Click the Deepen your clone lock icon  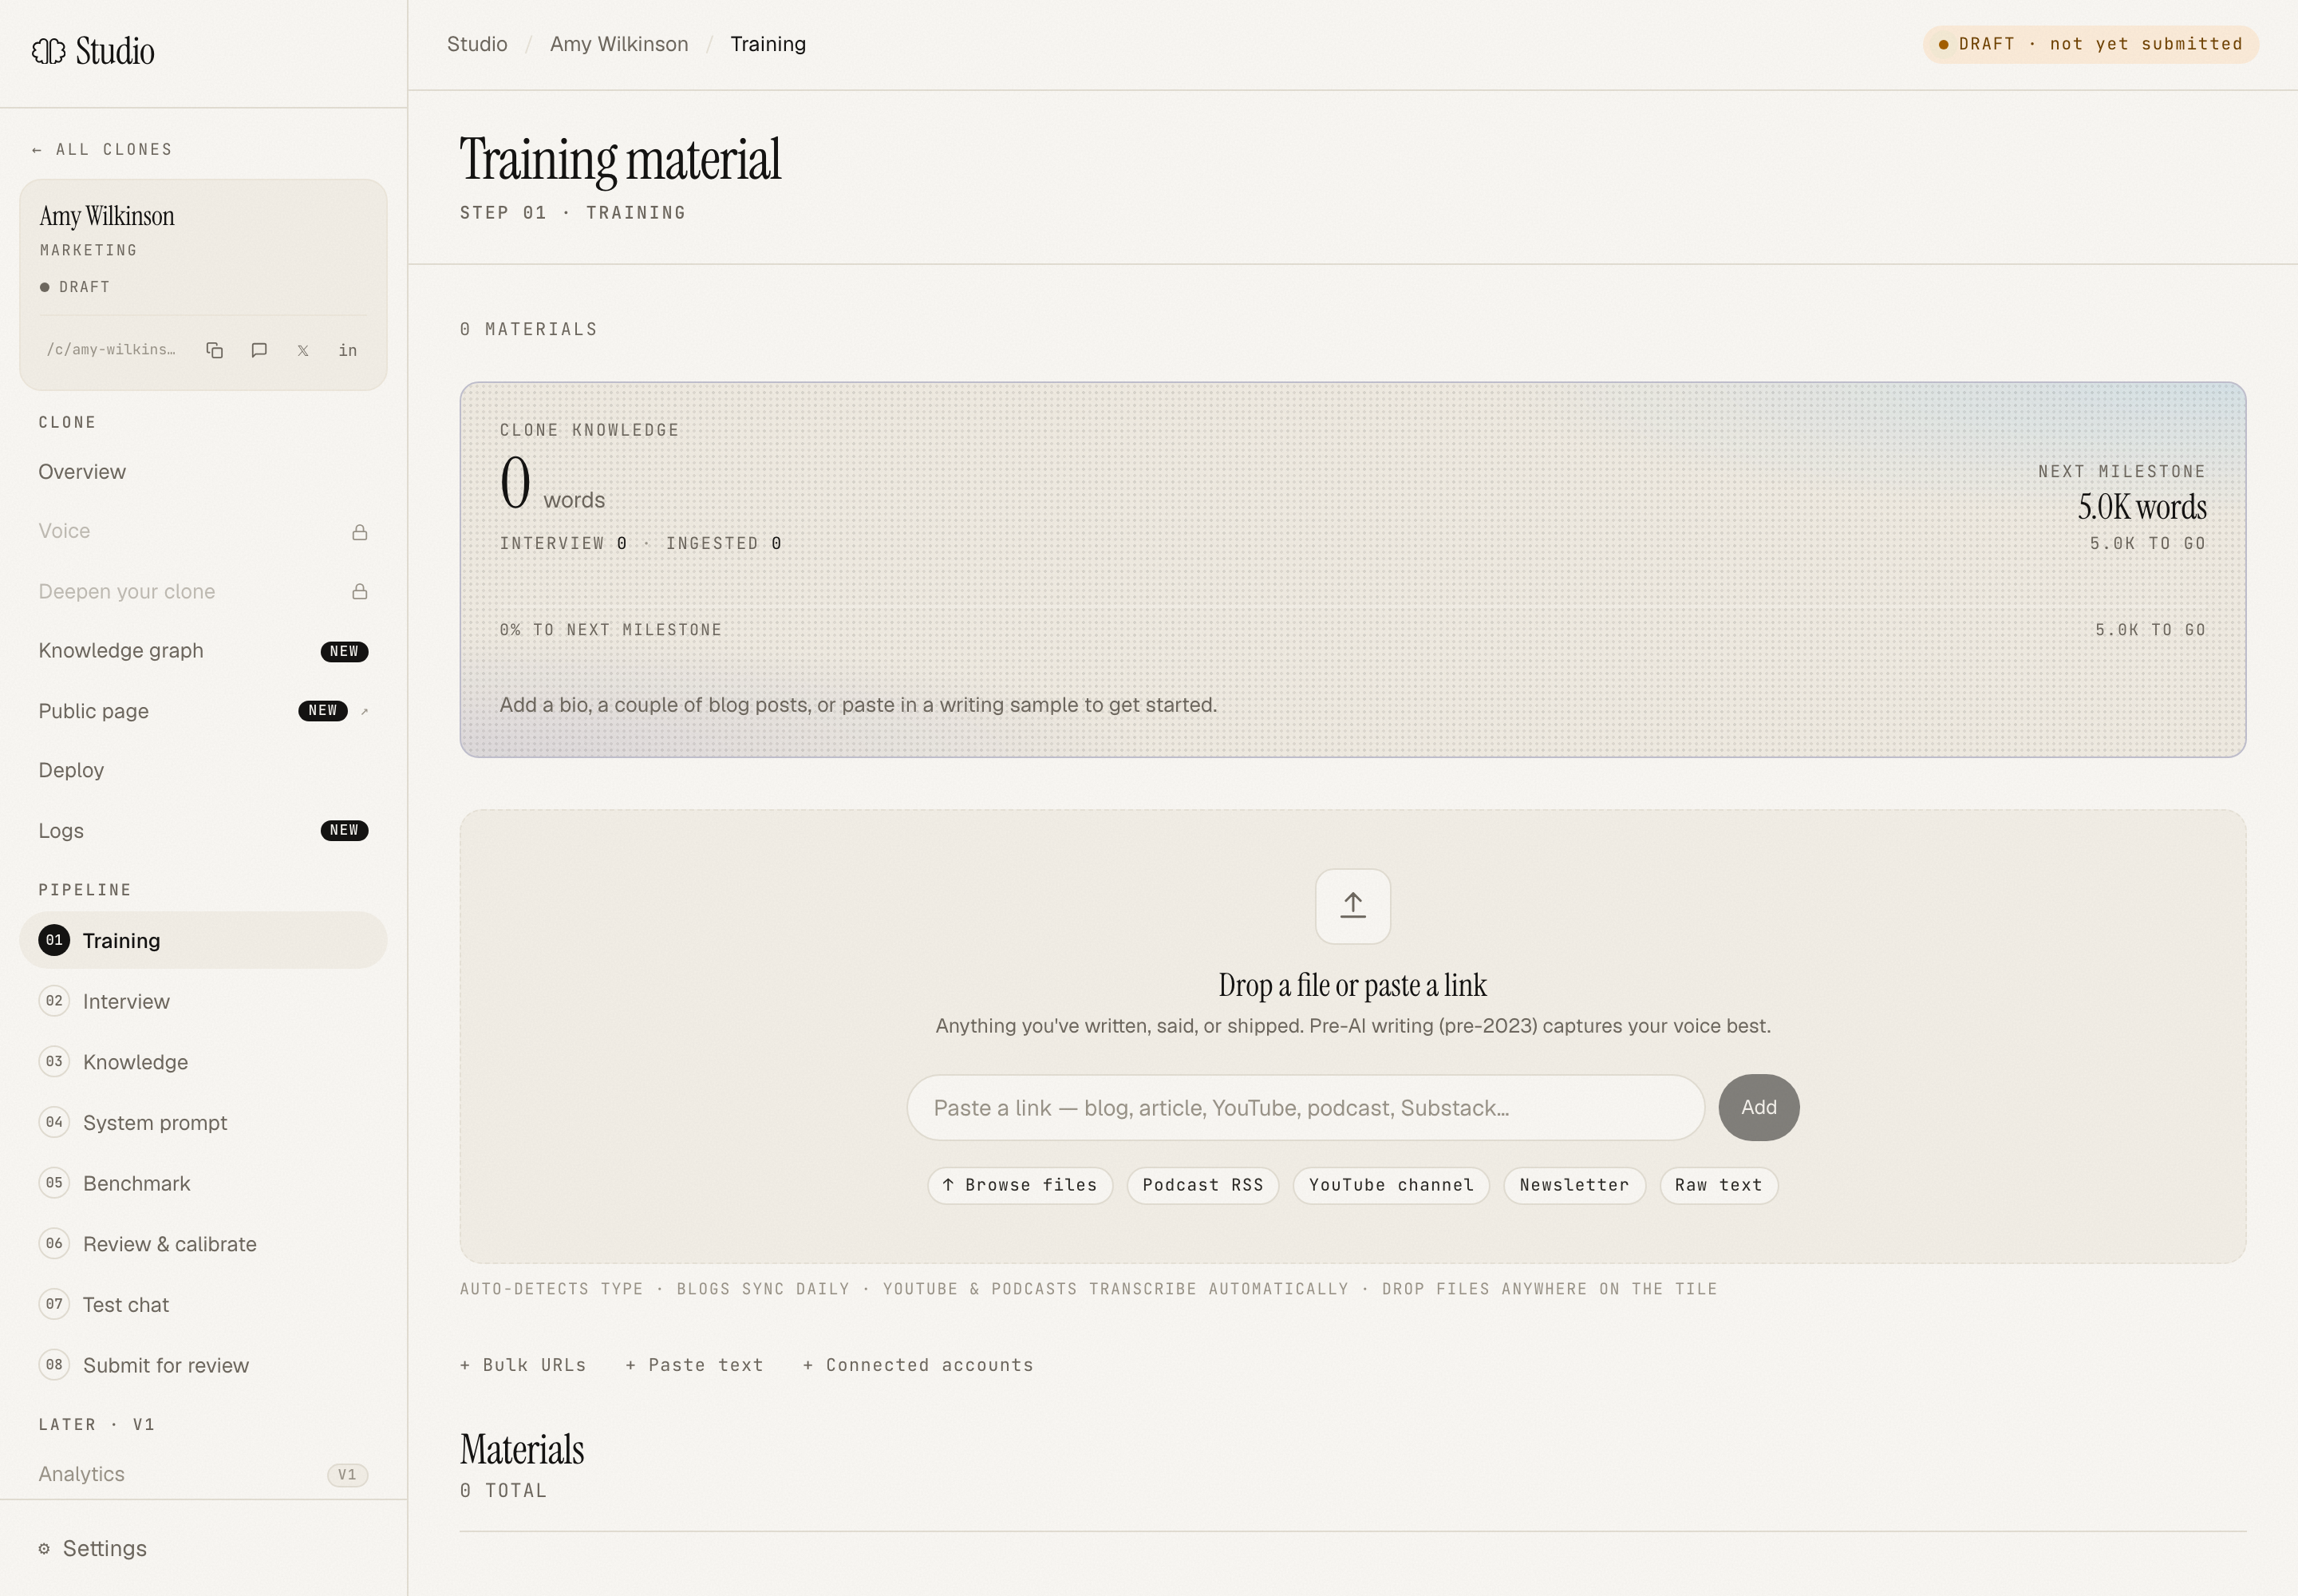click(x=360, y=592)
